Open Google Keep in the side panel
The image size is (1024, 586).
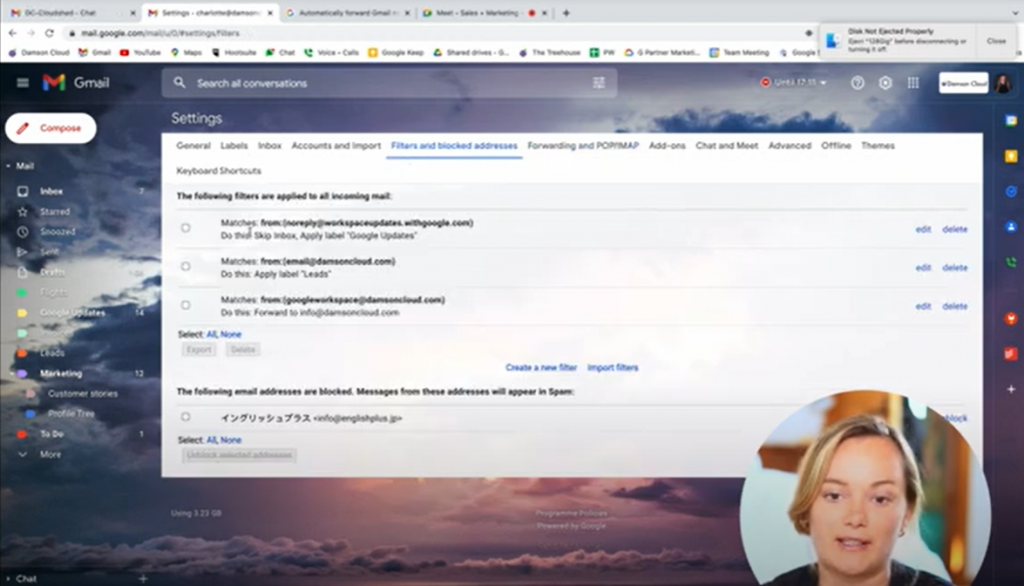1011,155
